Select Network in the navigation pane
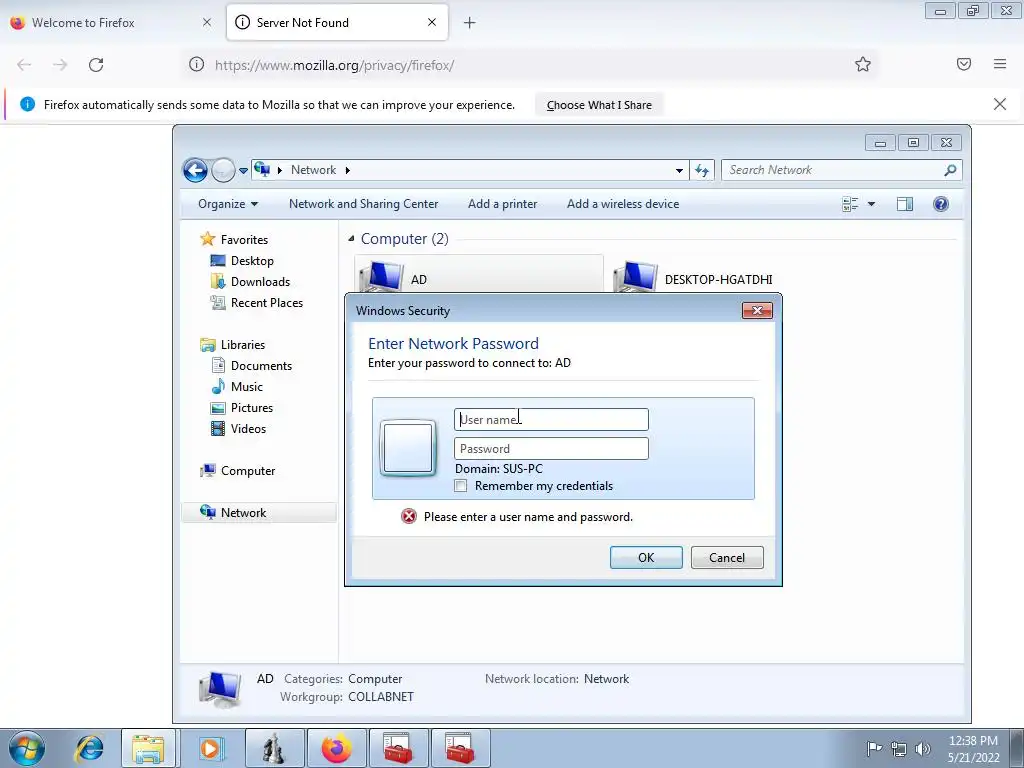The width and height of the screenshot is (1024, 768). [x=243, y=513]
